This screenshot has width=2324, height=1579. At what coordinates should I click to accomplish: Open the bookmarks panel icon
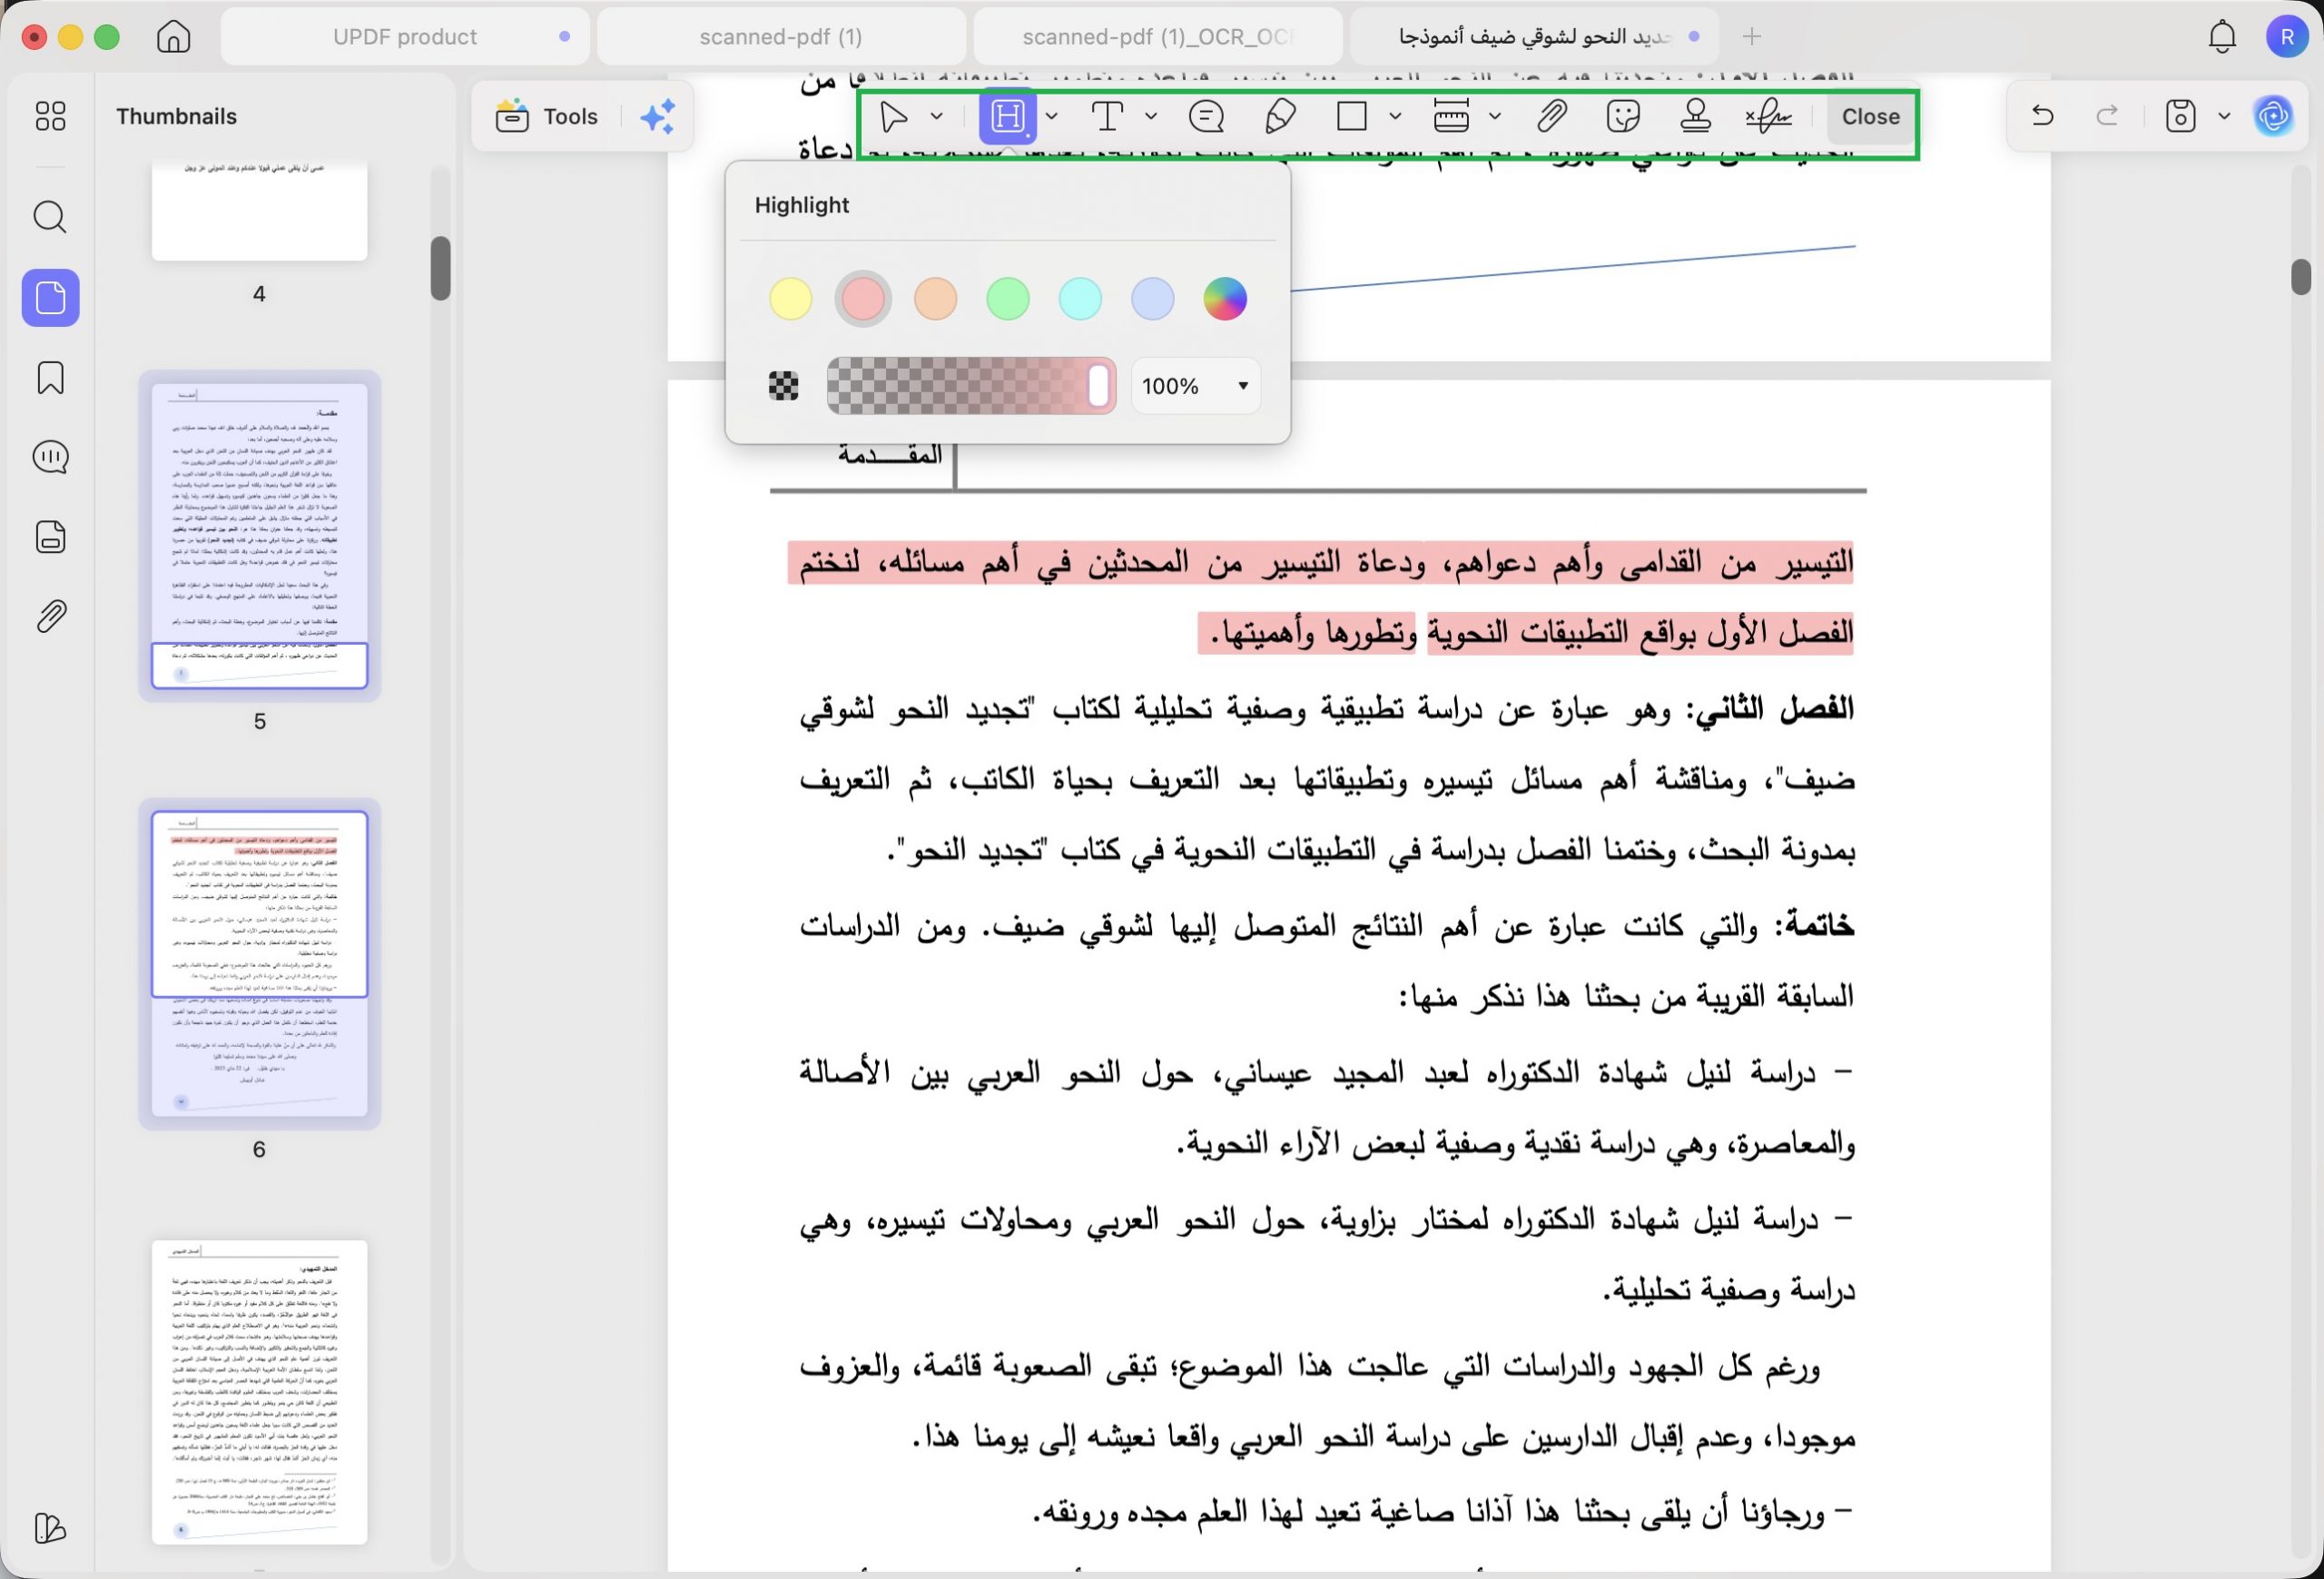pyautogui.click(x=50, y=378)
